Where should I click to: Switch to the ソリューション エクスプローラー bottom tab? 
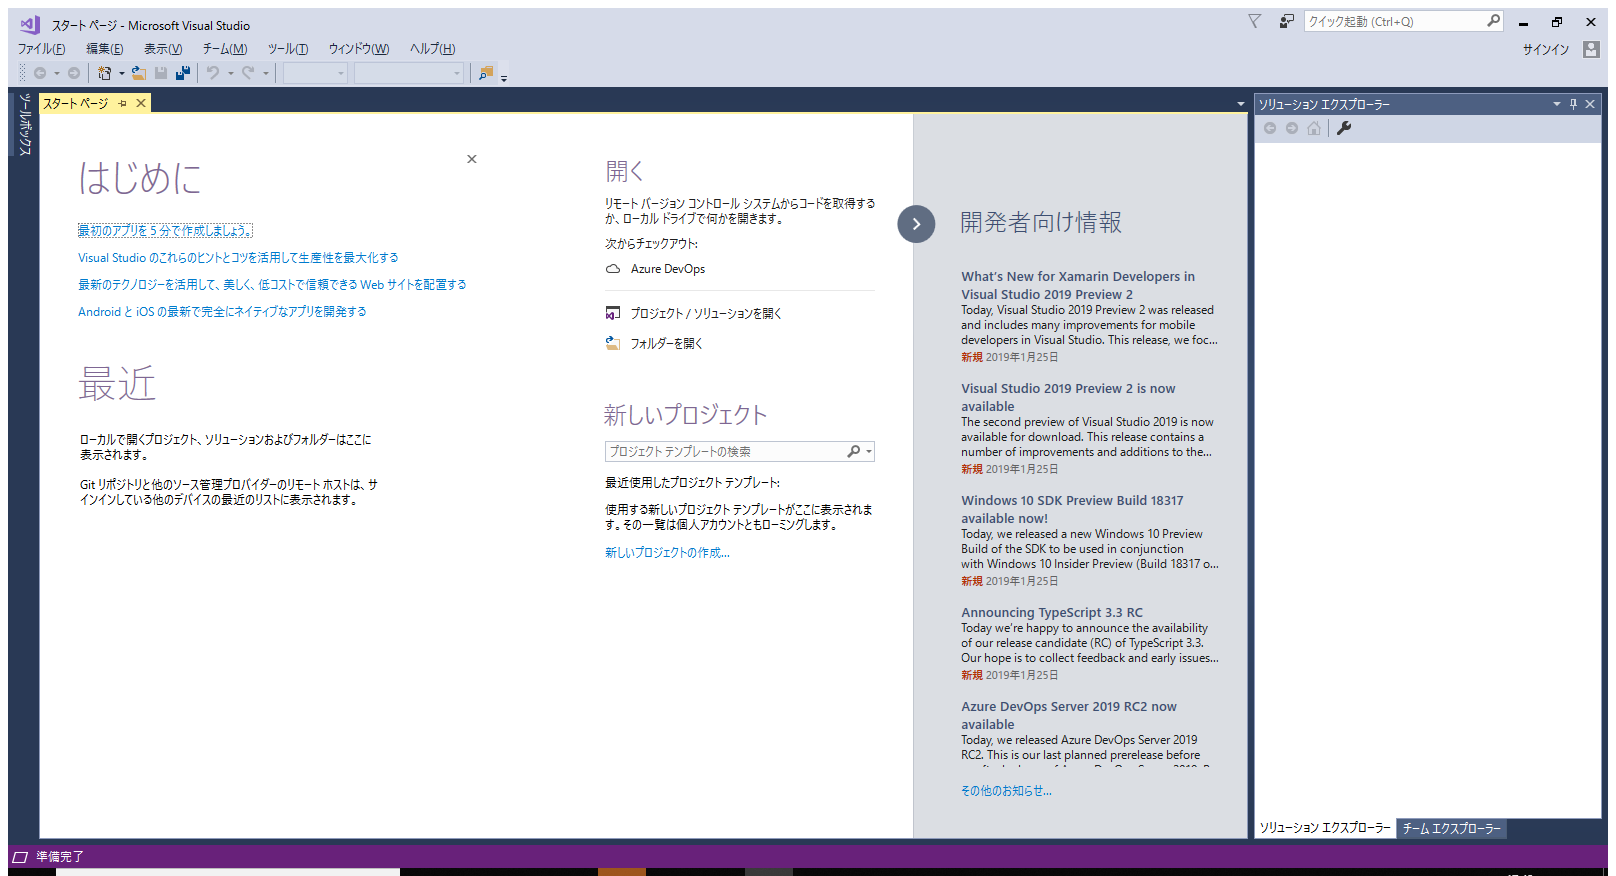tap(1325, 828)
